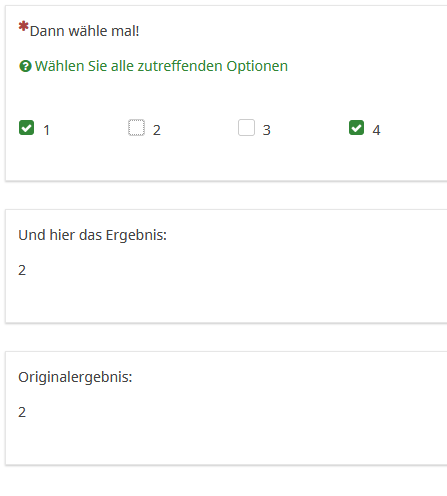Click the heading "Originalergebnis:"

point(75,377)
